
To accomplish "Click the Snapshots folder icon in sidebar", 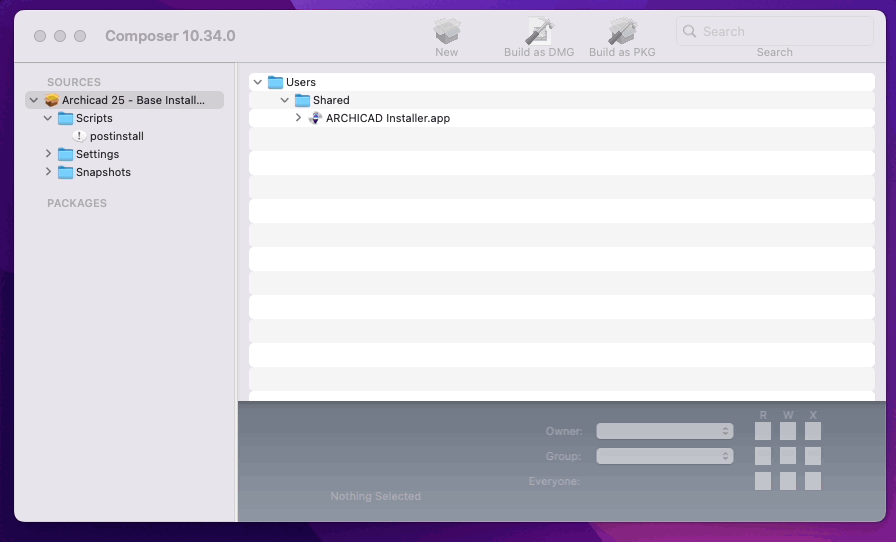I will point(66,172).
